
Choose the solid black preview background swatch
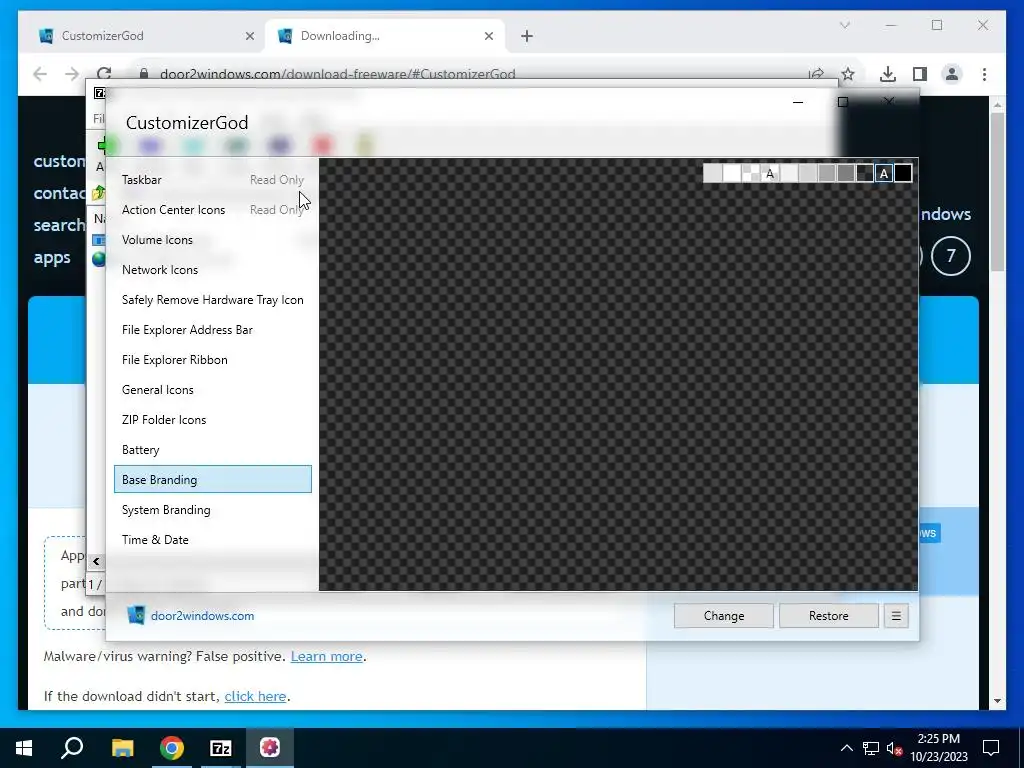[903, 173]
